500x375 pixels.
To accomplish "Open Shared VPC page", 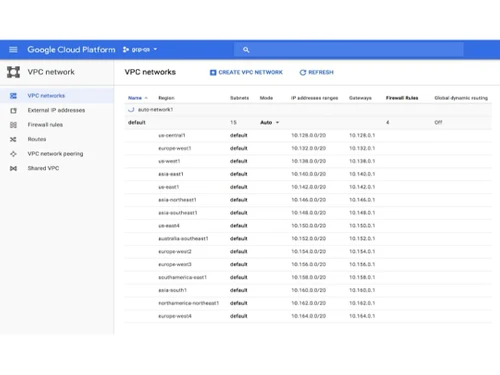I will tap(43, 168).
